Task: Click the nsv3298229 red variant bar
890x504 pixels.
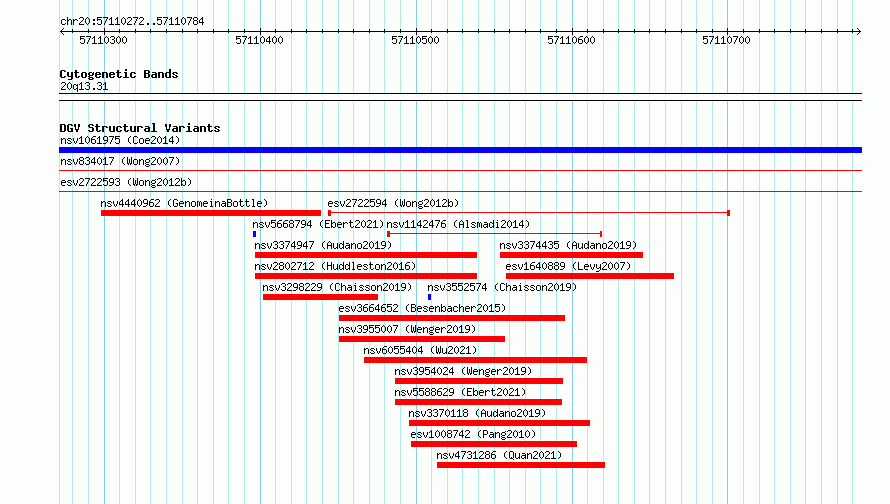Action: (x=320, y=297)
